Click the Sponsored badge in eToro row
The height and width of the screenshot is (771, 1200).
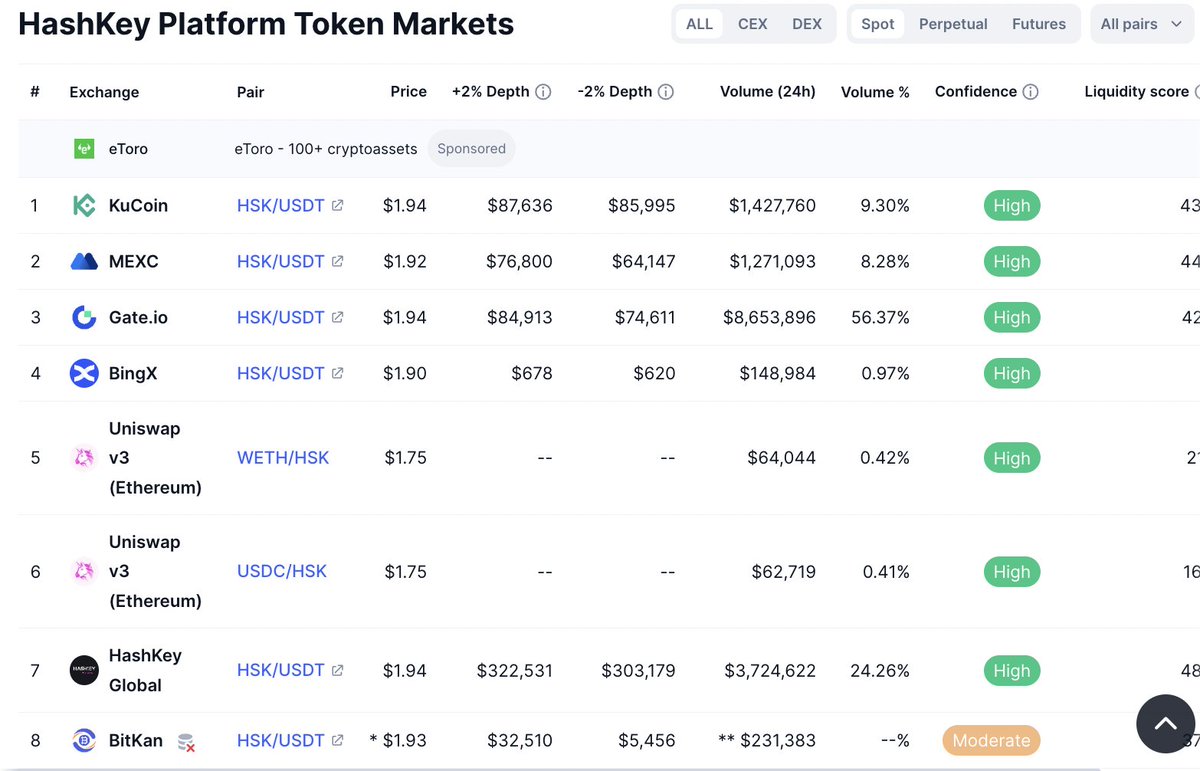pos(471,148)
